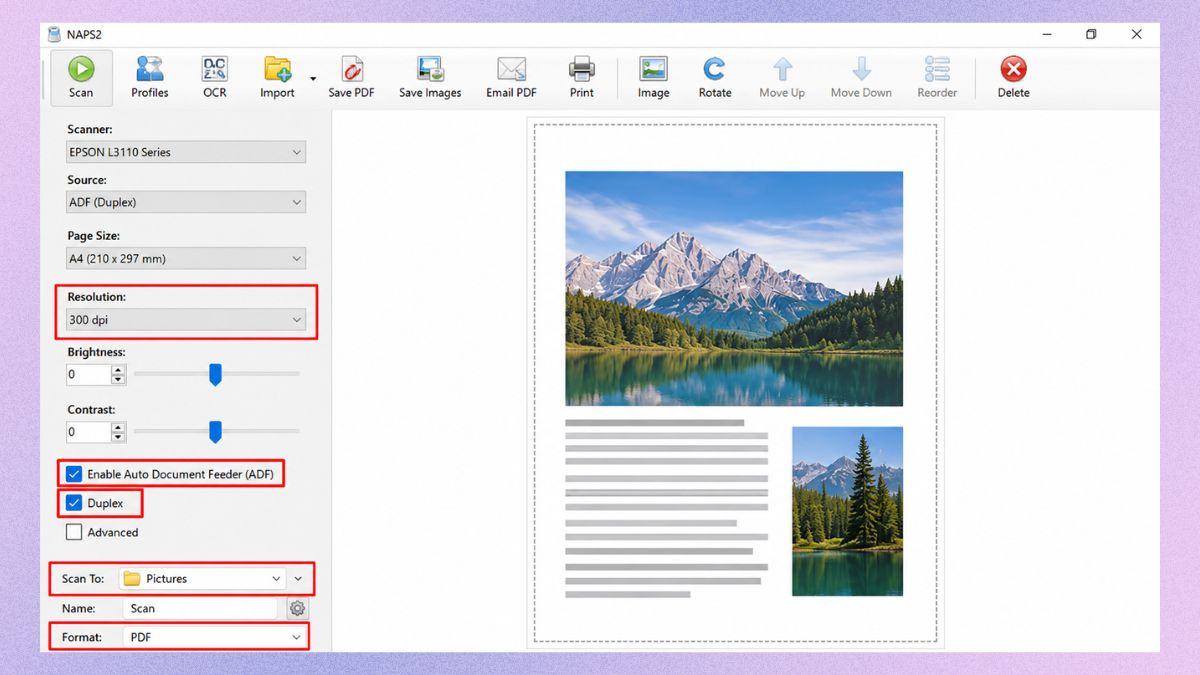Rotate the scanned page
This screenshot has height=675, width=1200.
click(x=715, y=77)
